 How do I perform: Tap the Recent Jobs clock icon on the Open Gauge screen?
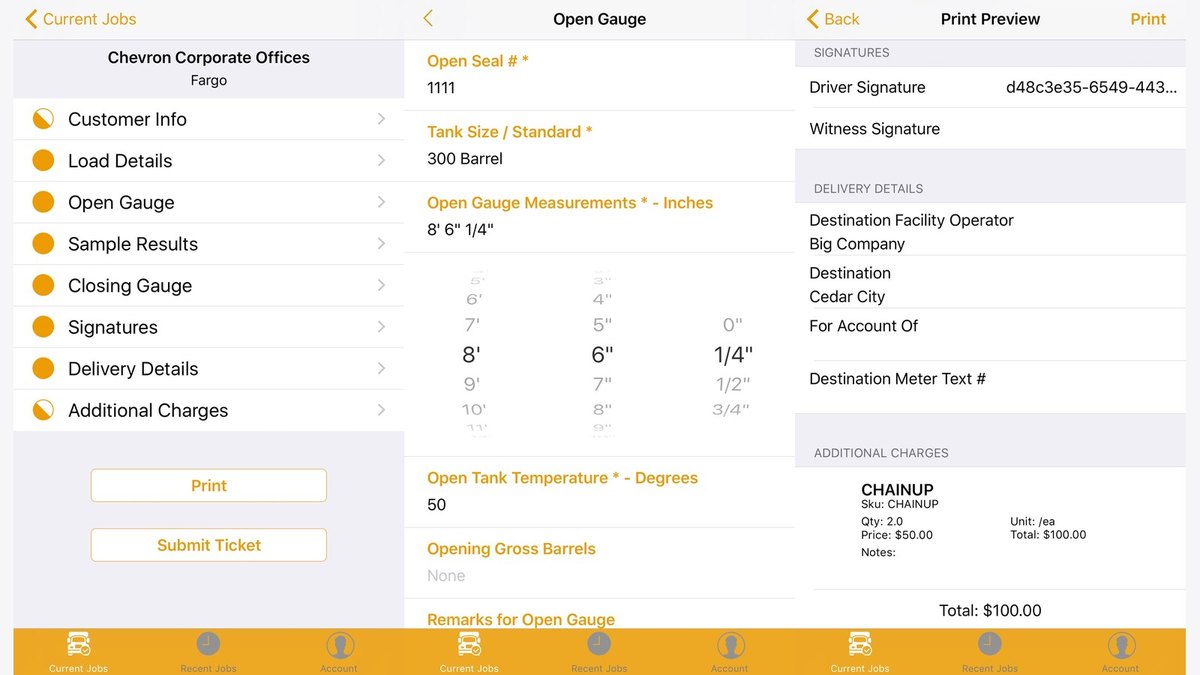pos(599,644)
